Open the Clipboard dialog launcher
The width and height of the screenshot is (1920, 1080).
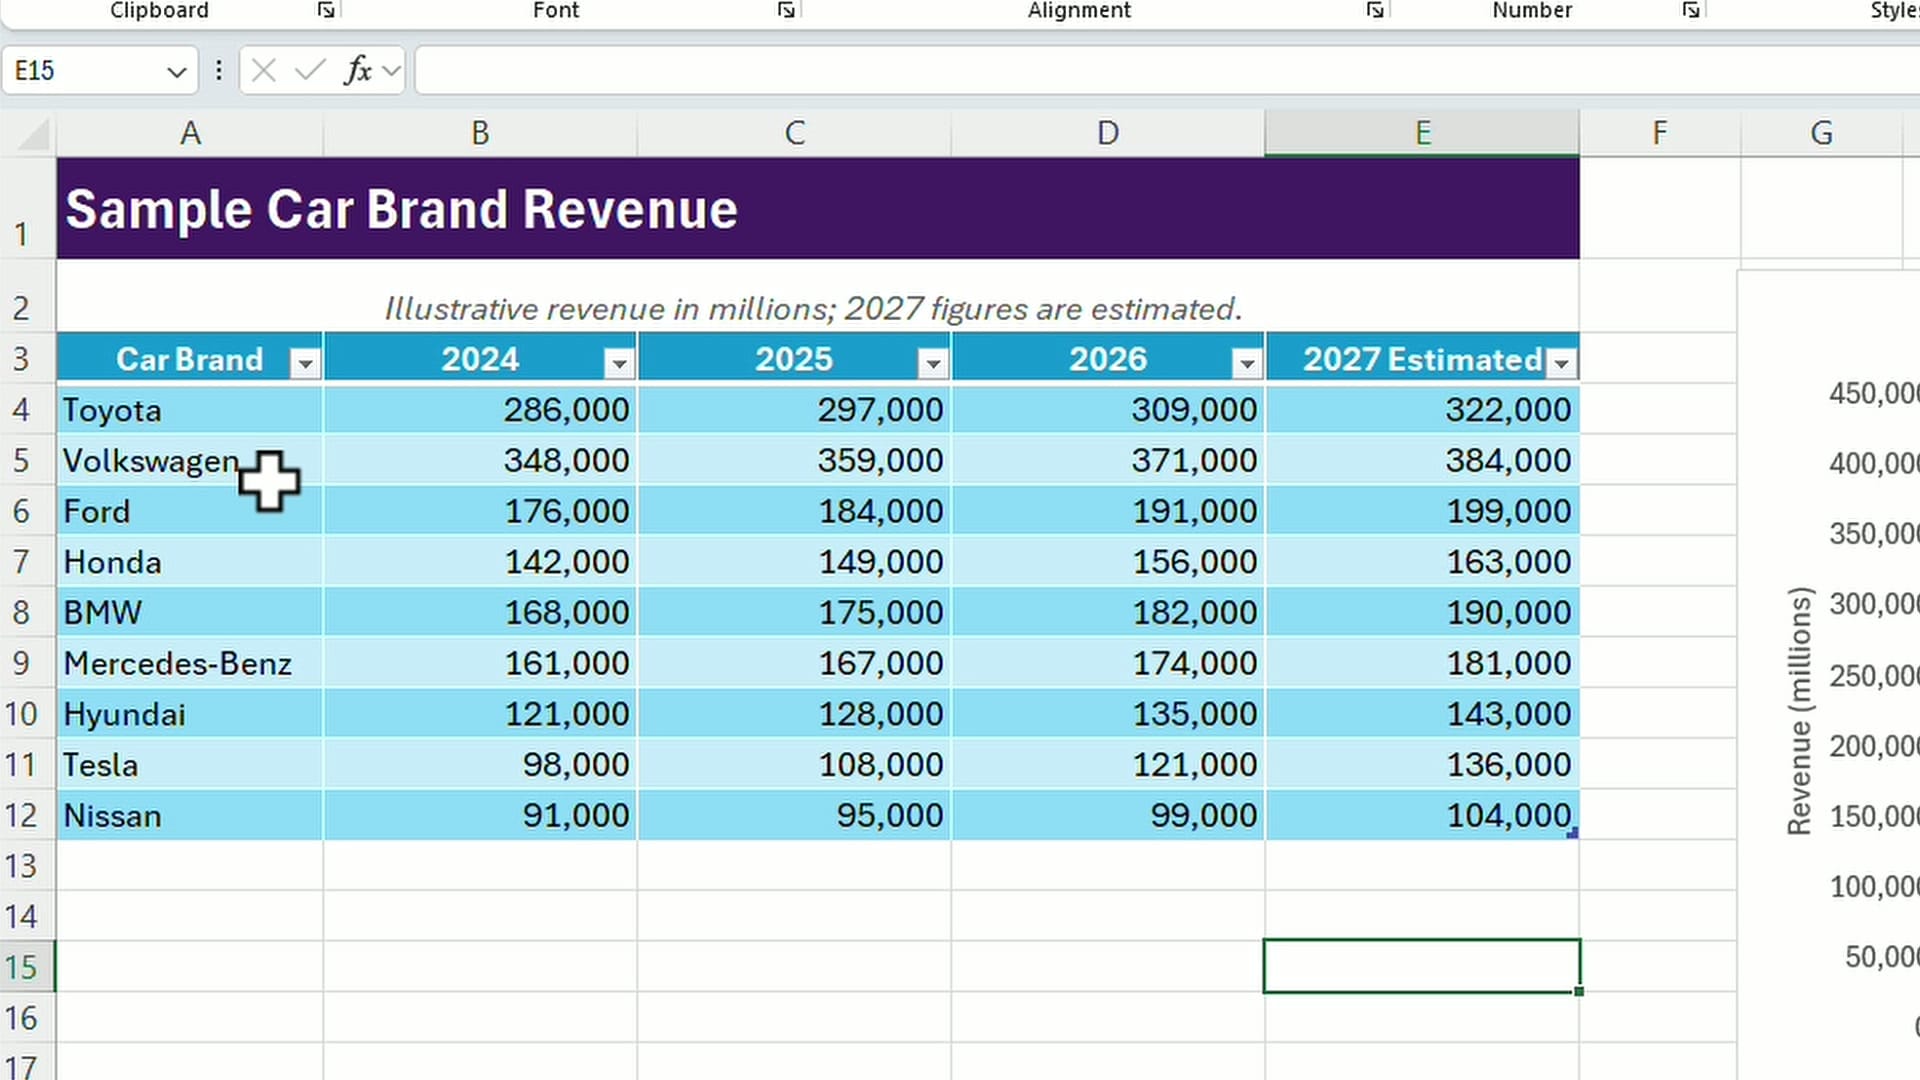(326, 10)
